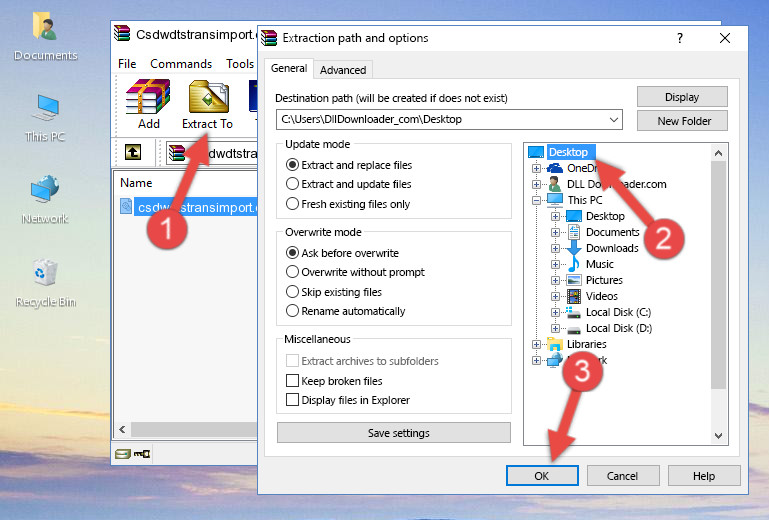Go up one folder level
The image size is (769, 520).
click(133, 152)
